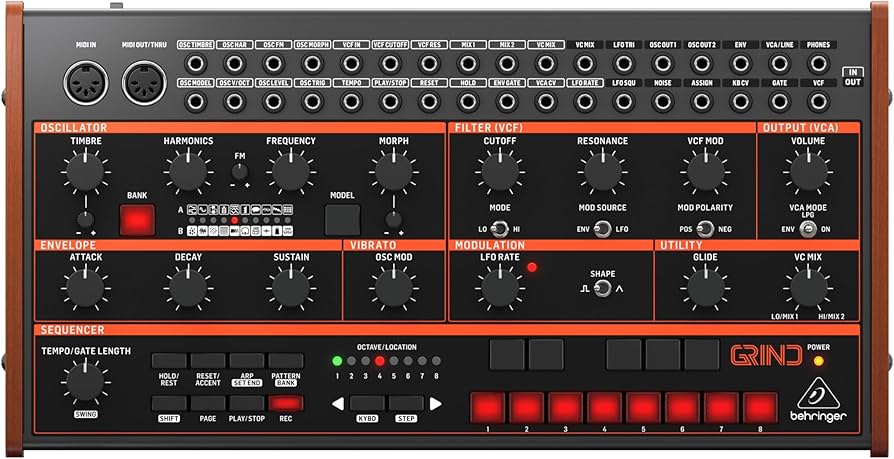The height and width of the screenshot is (459, 894).
Task: Click the GRIND logo
Action: coord(766,355)
